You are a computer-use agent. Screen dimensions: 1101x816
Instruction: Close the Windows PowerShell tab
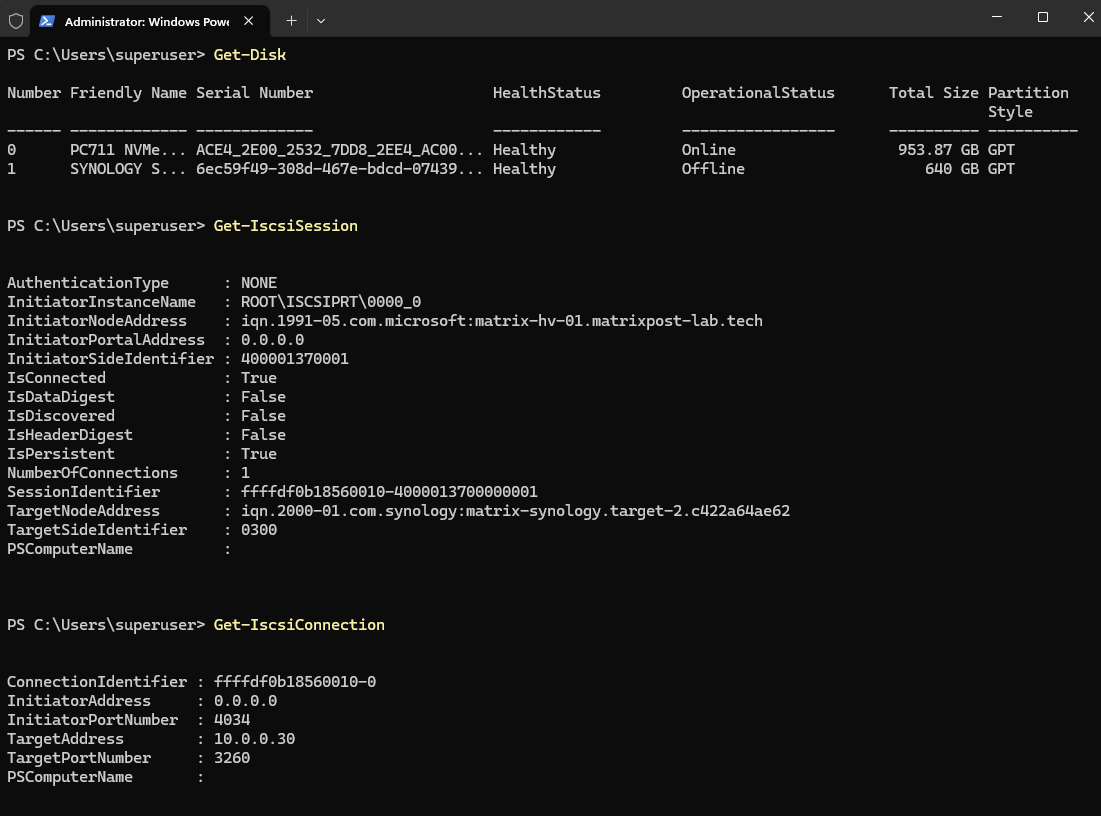point(249,21)
